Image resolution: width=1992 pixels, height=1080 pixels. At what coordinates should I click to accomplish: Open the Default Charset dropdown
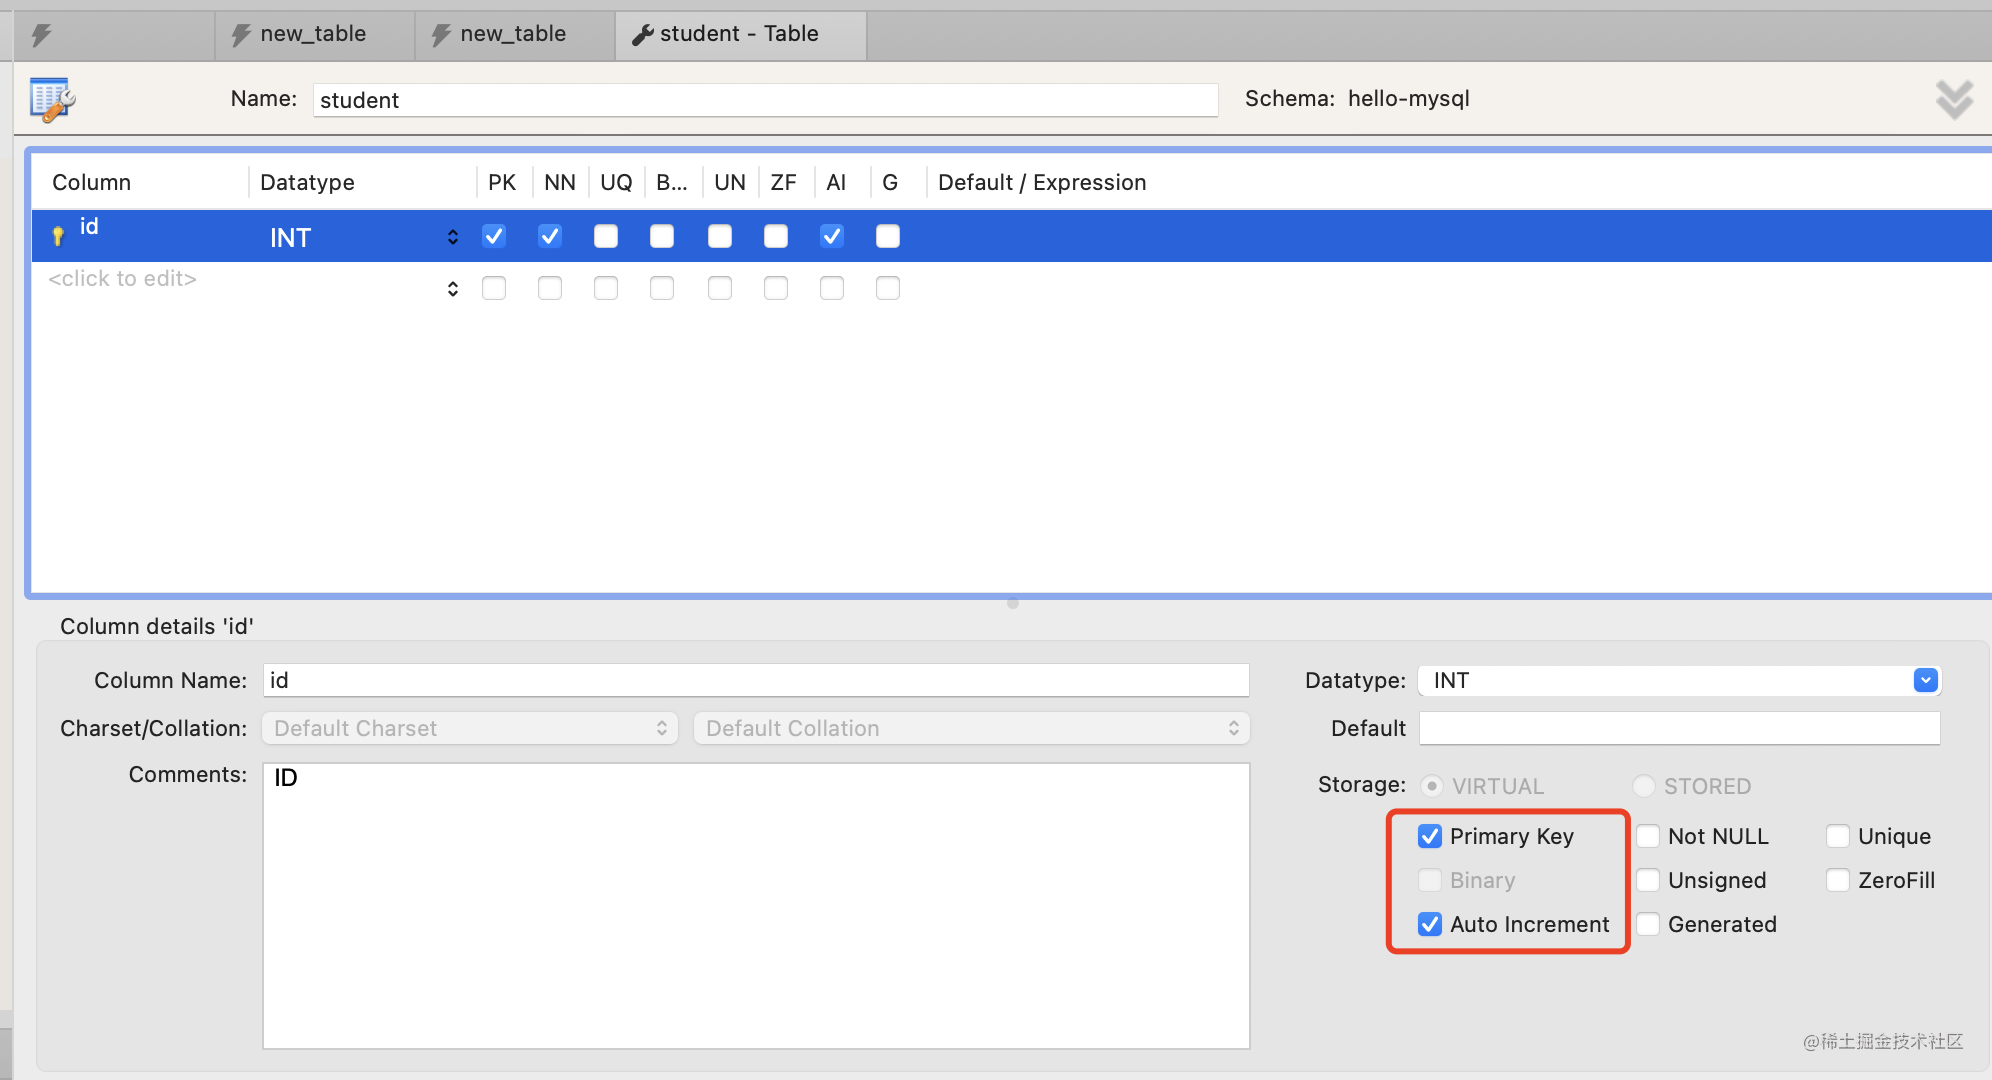469,728
